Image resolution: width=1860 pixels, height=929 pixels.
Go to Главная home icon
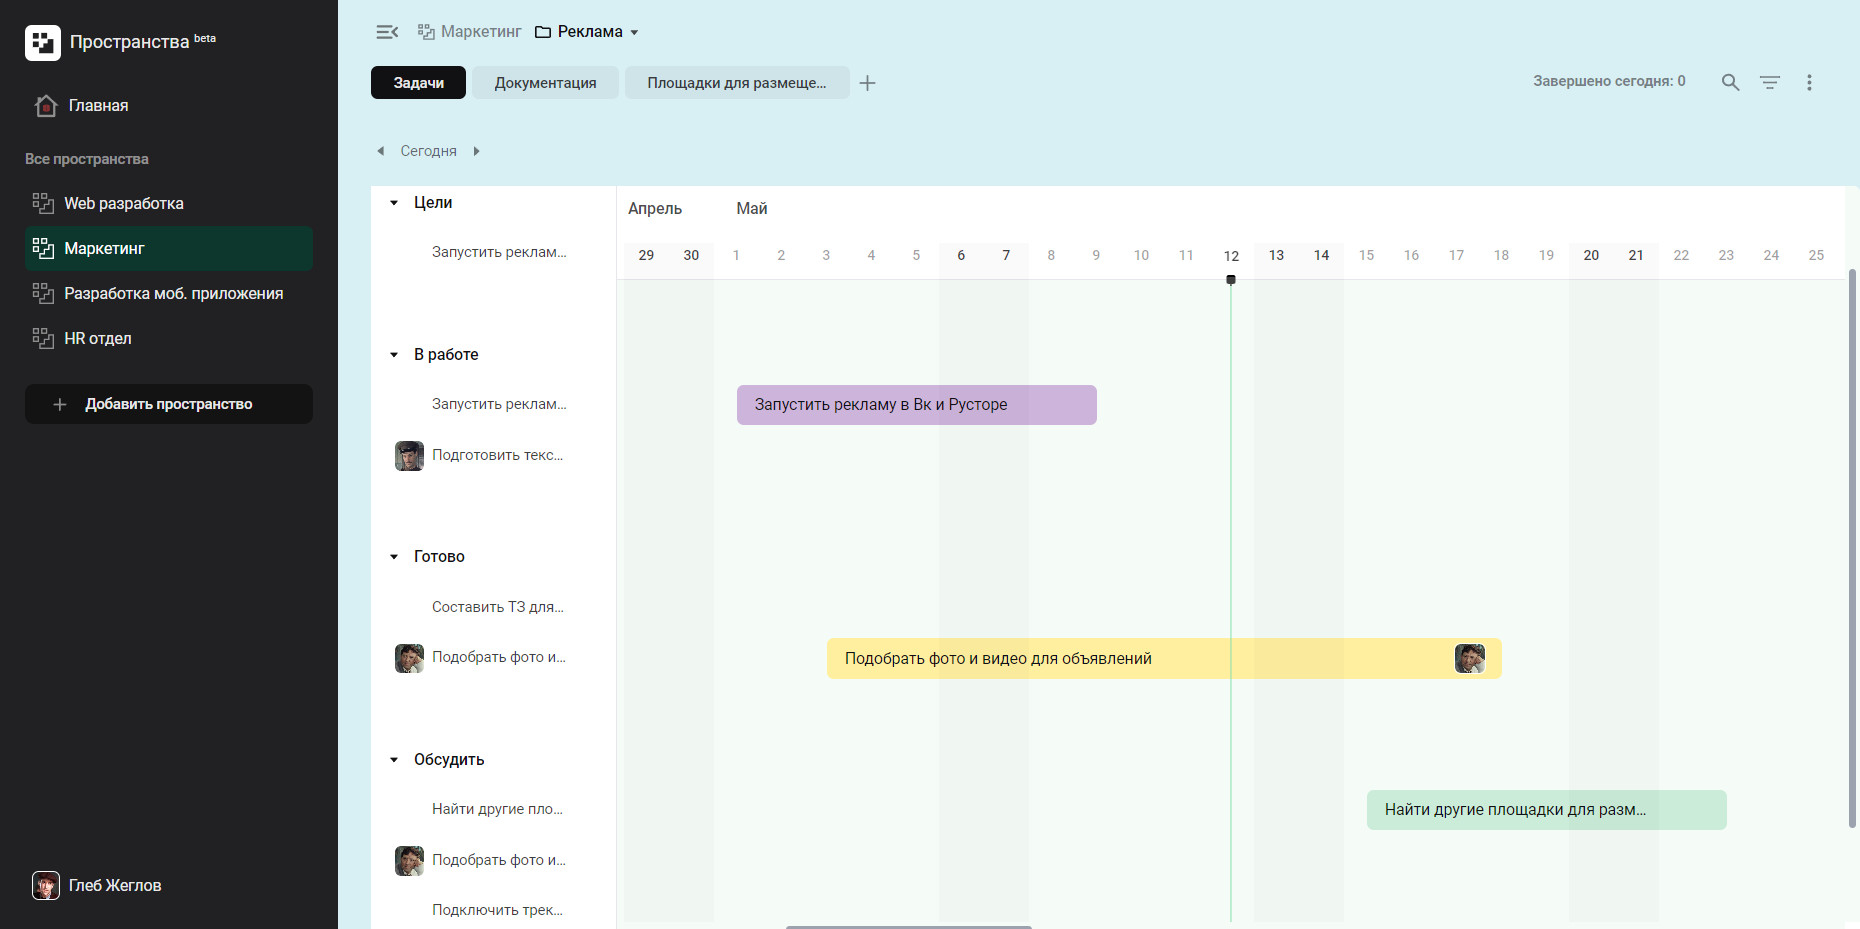(x=46, y=105)
